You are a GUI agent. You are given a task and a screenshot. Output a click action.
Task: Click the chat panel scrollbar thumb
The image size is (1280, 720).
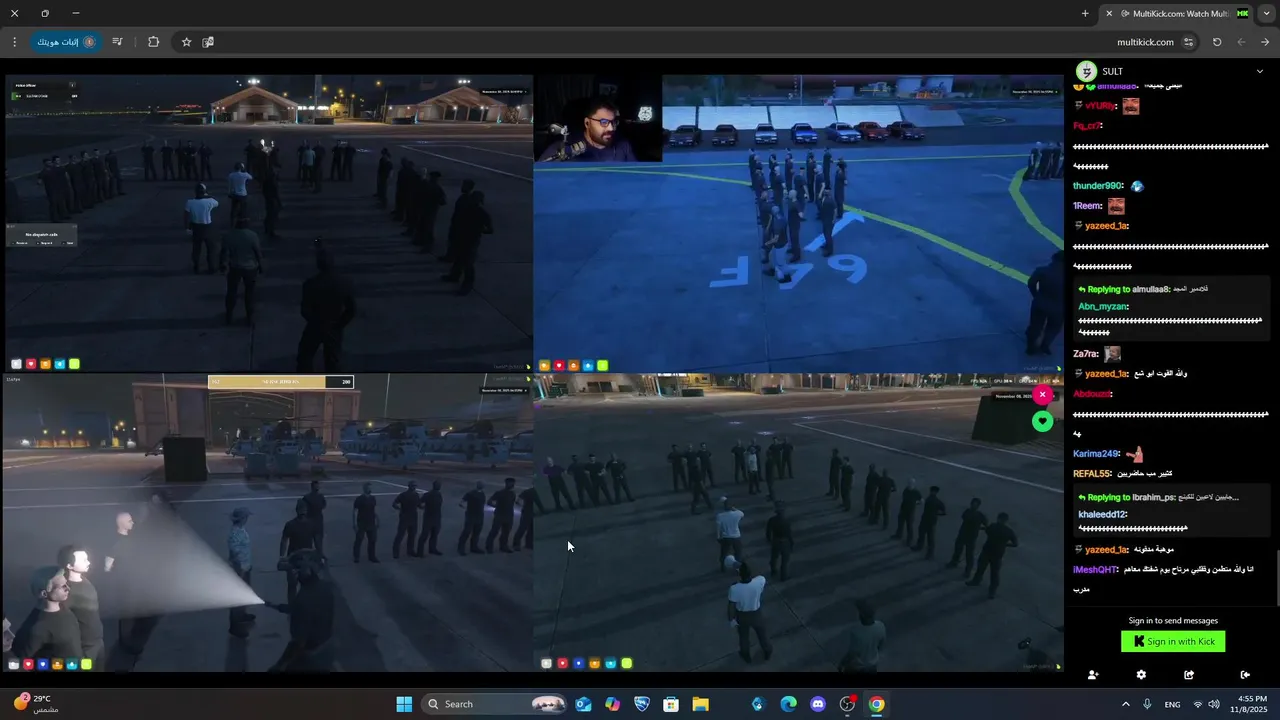pos(1276,577)
